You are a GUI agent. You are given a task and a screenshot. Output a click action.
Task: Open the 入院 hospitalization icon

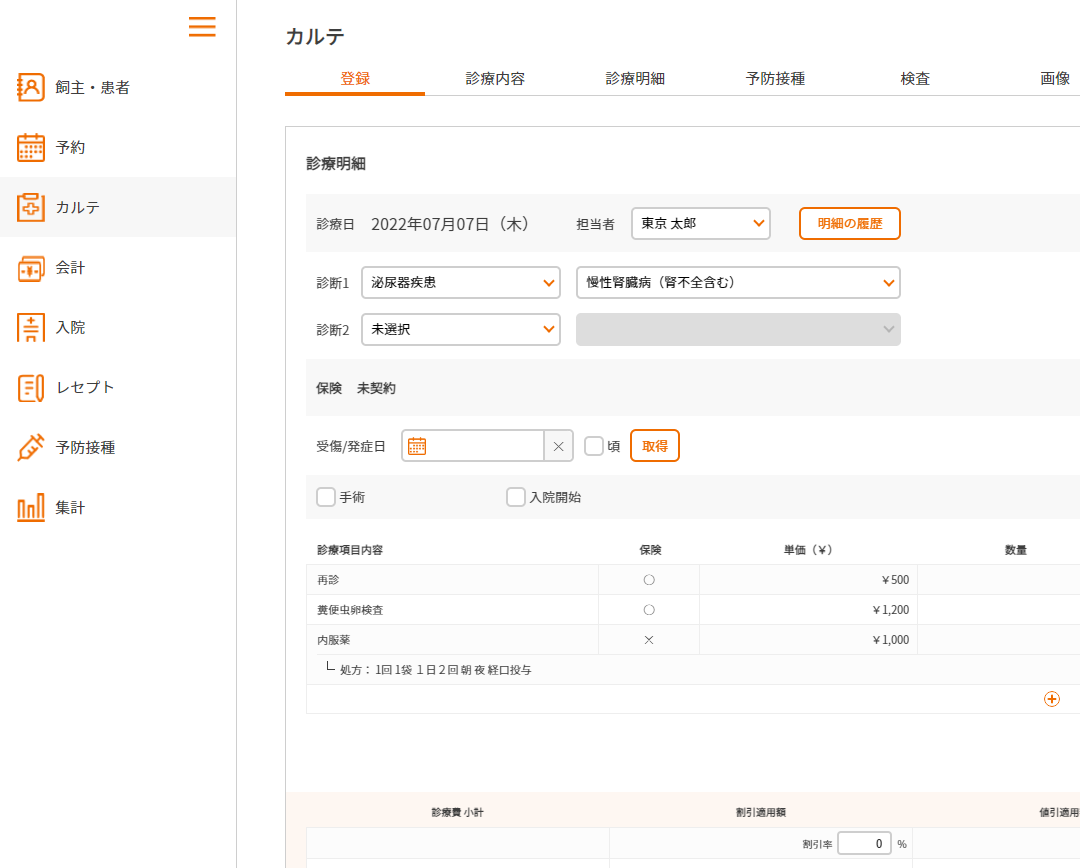[30, 327]
